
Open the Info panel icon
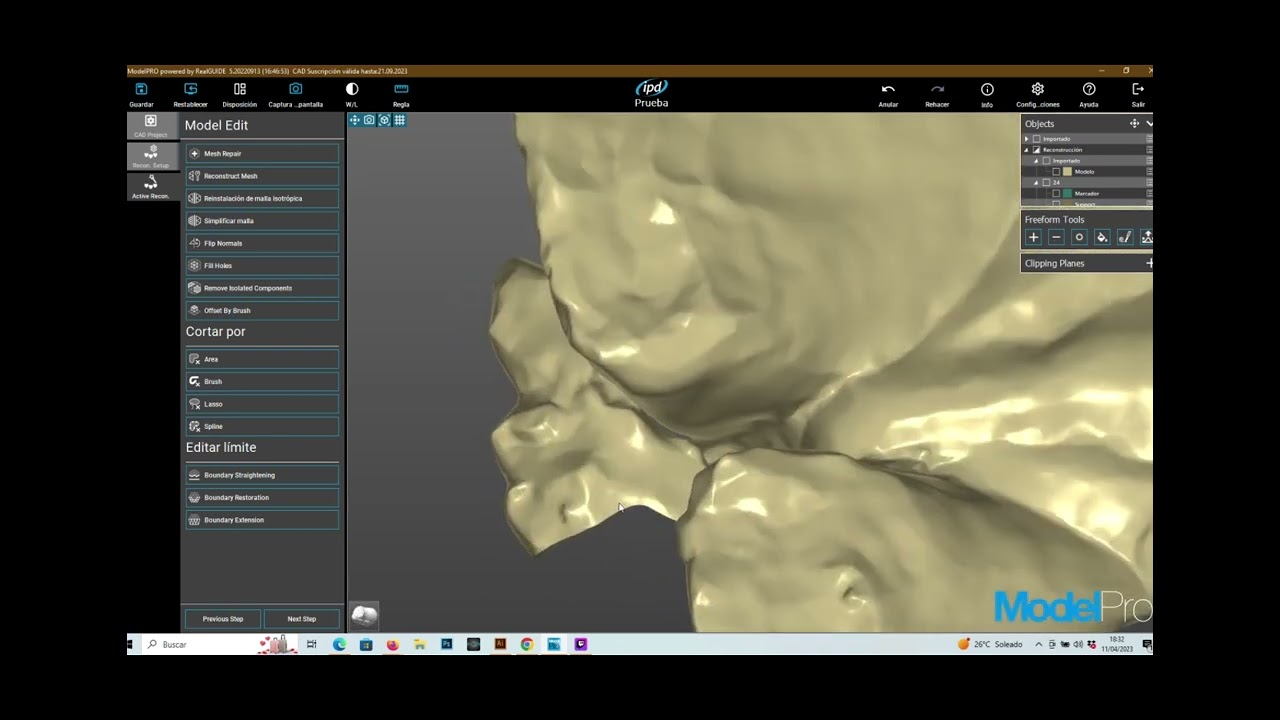(987, 90)
